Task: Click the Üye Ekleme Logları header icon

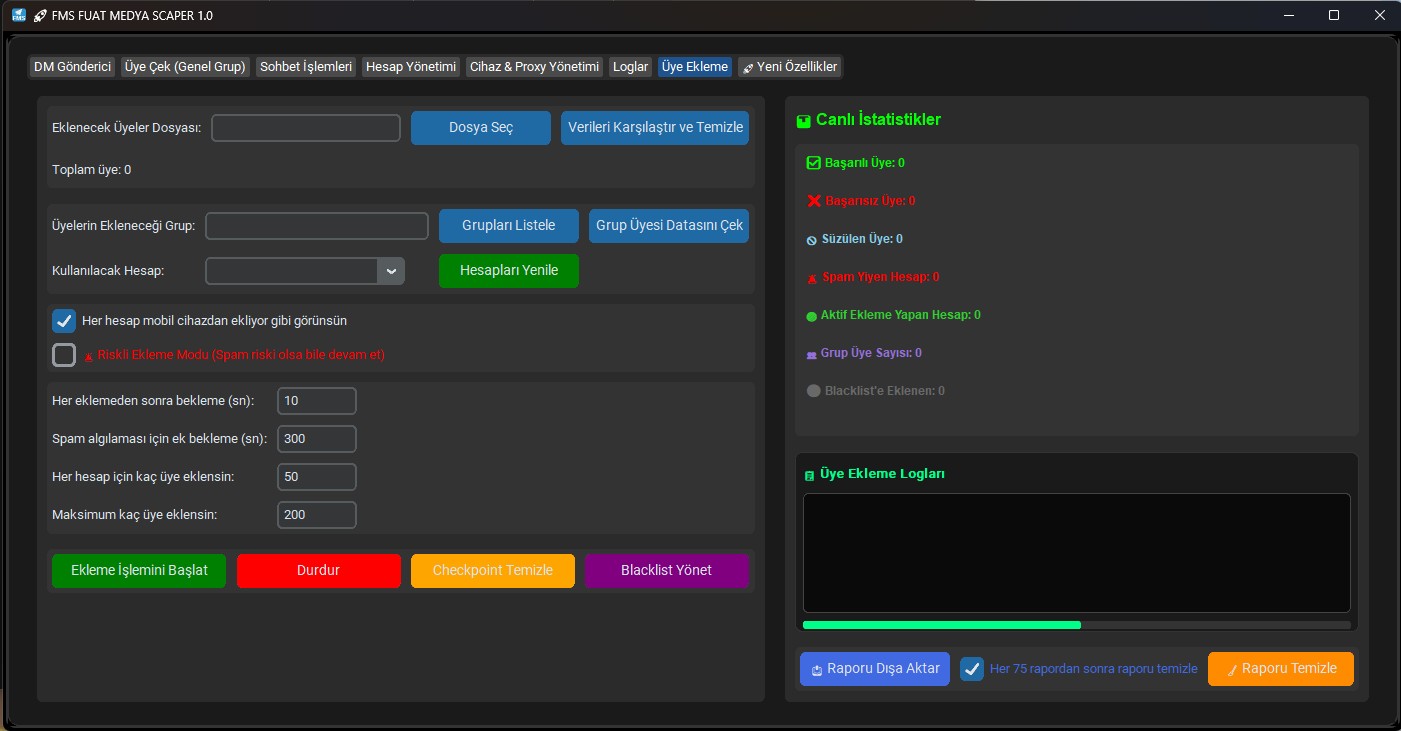Action: pos(809,475)
